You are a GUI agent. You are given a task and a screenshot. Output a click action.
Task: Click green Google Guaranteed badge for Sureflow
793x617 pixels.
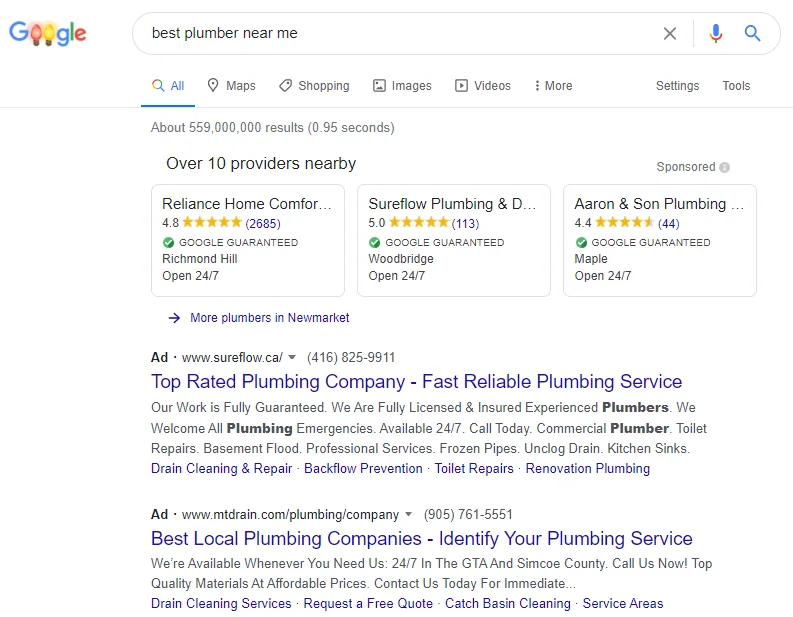374,243
